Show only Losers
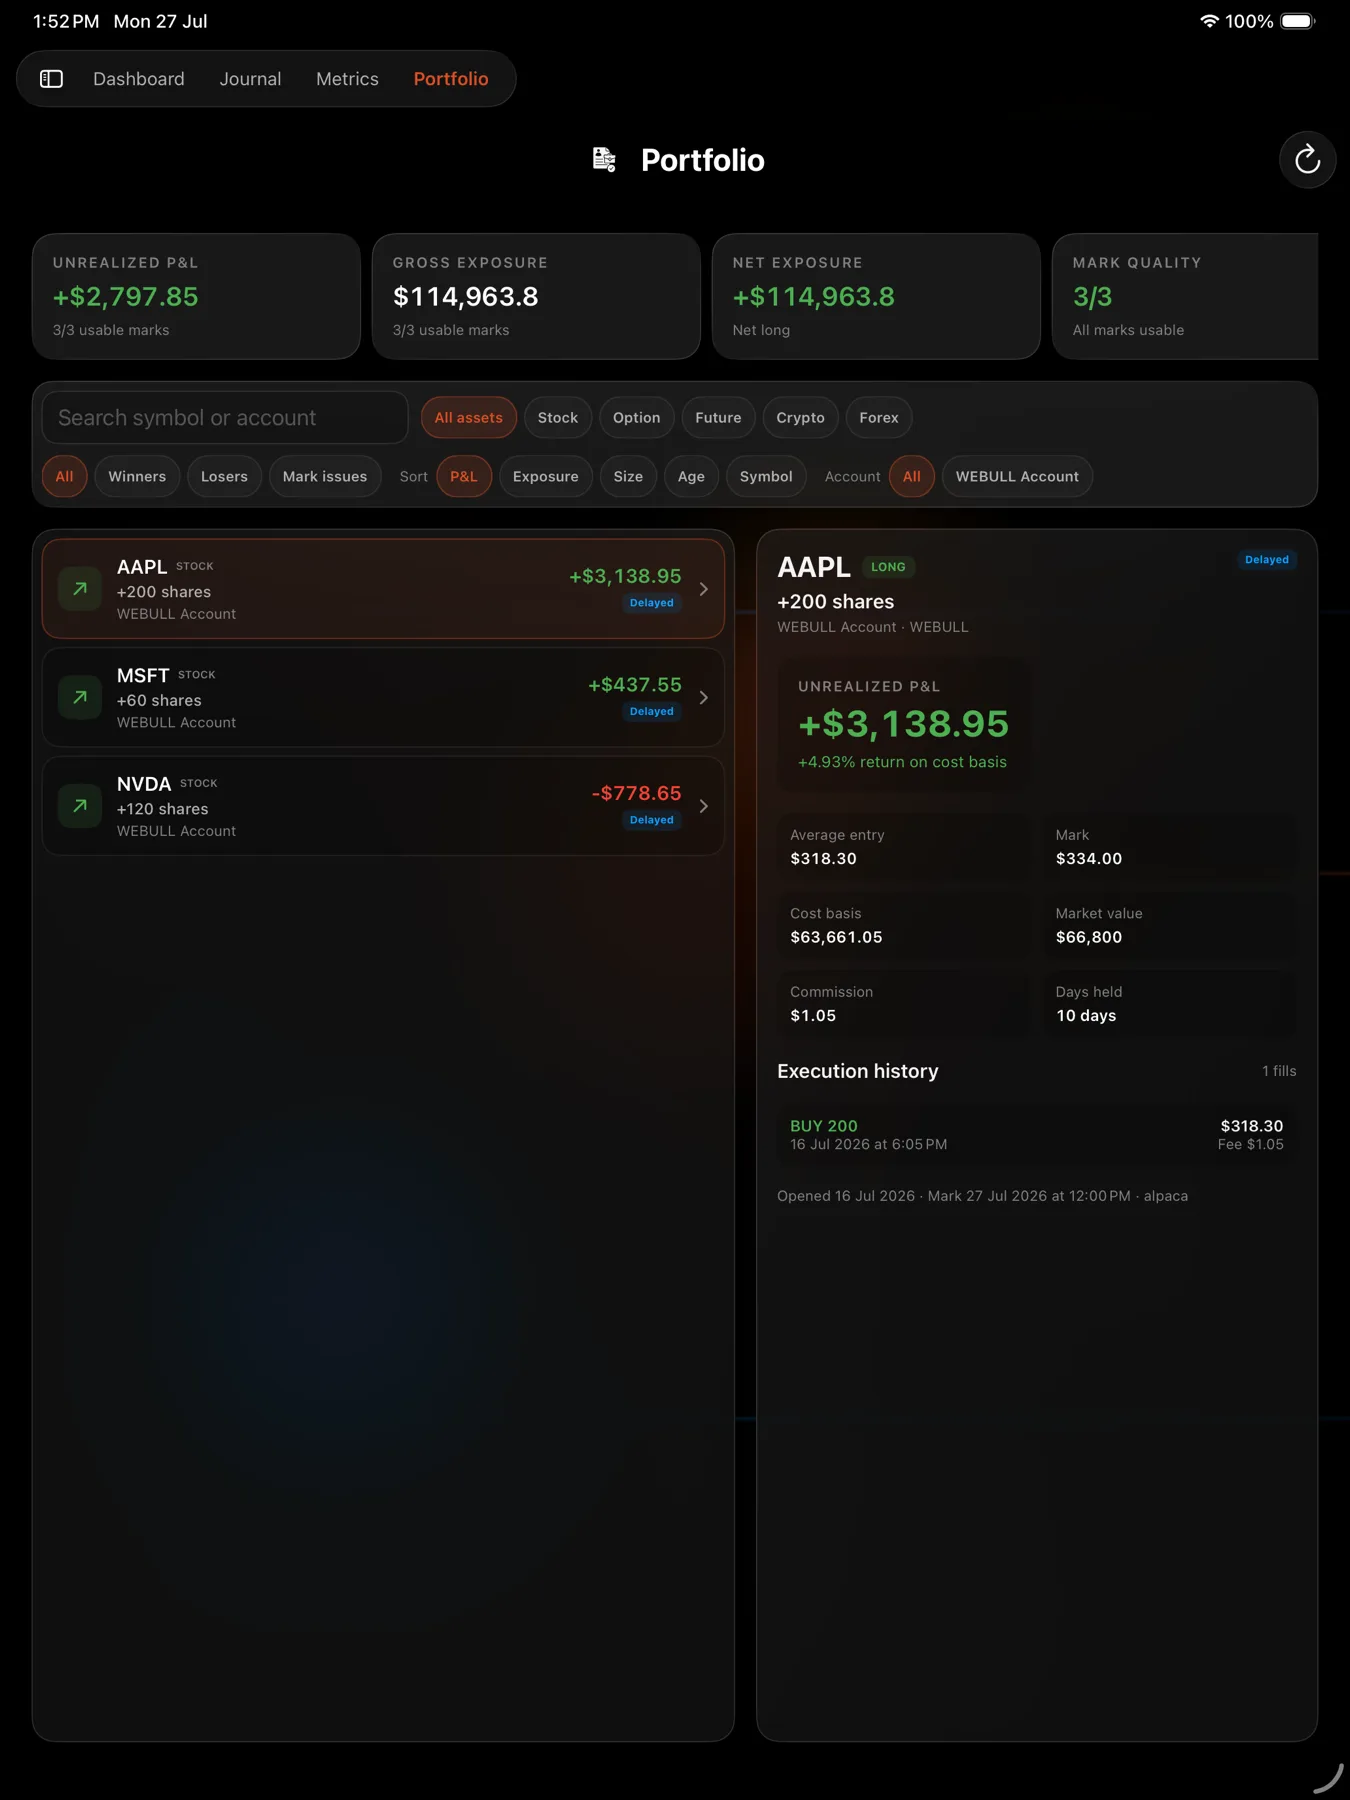 point(224,476)
